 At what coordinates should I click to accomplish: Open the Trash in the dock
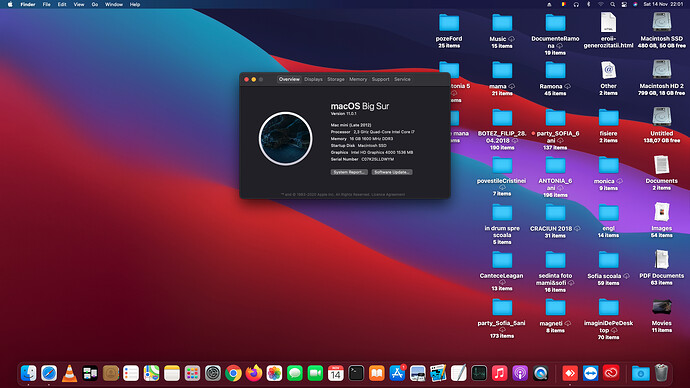(x=661, y=373)
